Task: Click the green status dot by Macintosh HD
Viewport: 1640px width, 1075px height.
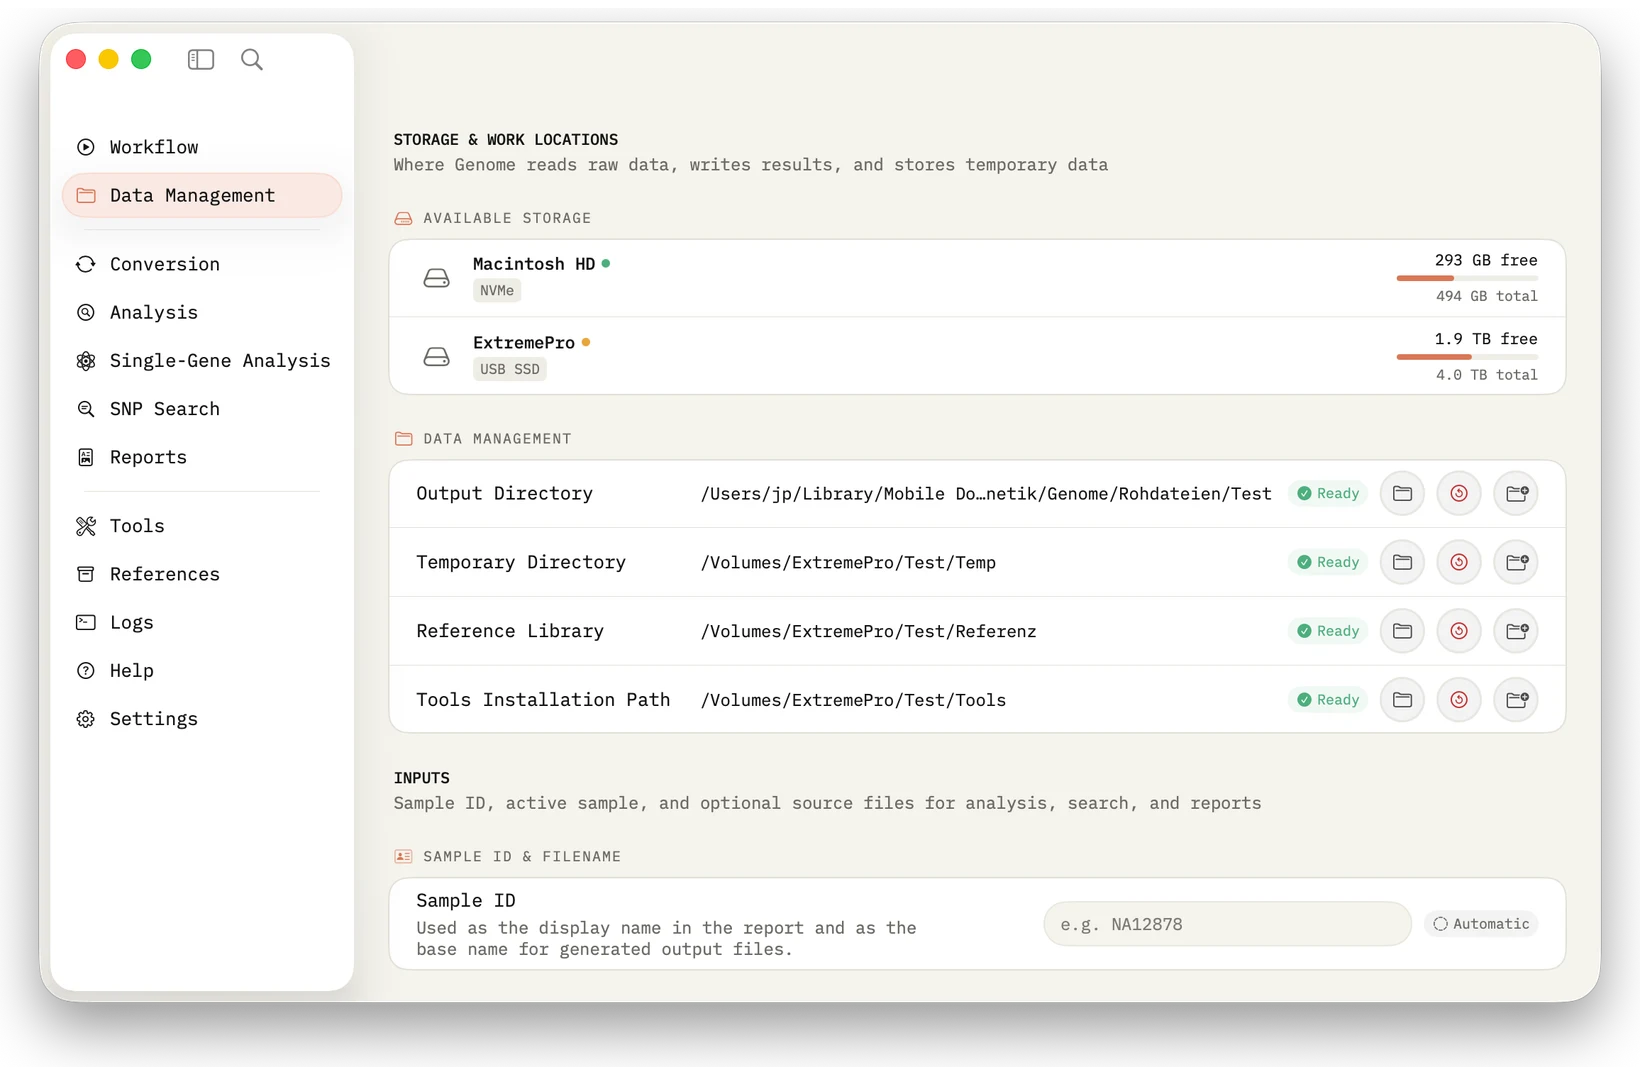Action: pyautogui.click(x=606, y=264)
